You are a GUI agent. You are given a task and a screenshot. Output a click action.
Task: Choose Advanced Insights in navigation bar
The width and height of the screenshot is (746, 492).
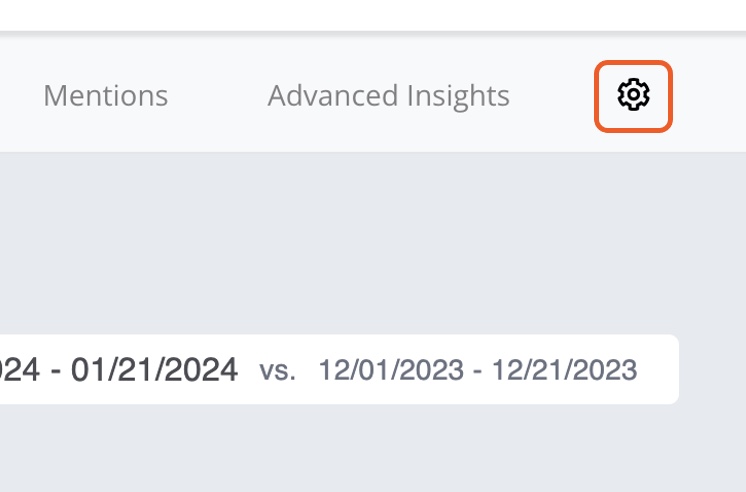(388, 96)
